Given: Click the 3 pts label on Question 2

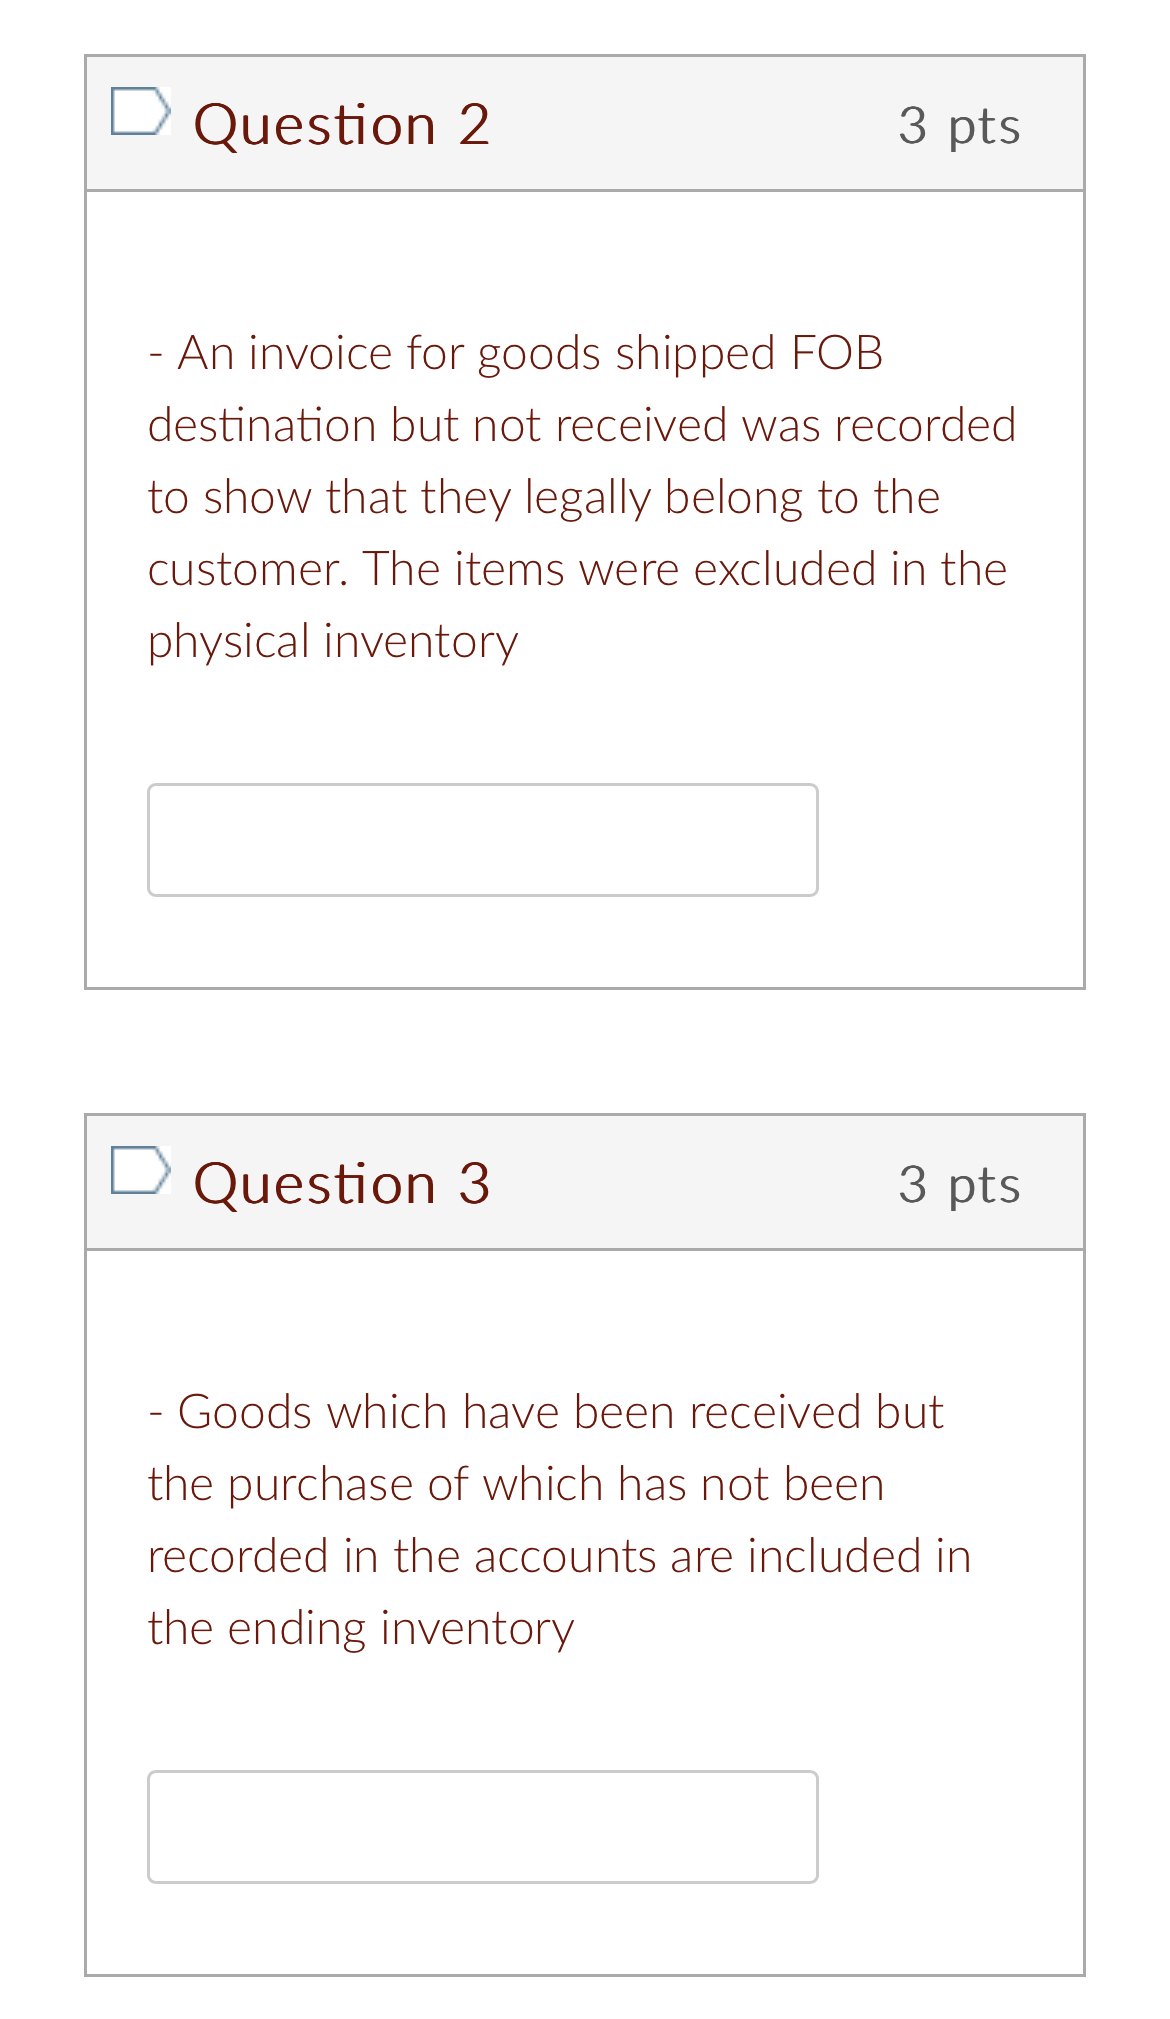Looking at the screenshot, I should (961, 125).
